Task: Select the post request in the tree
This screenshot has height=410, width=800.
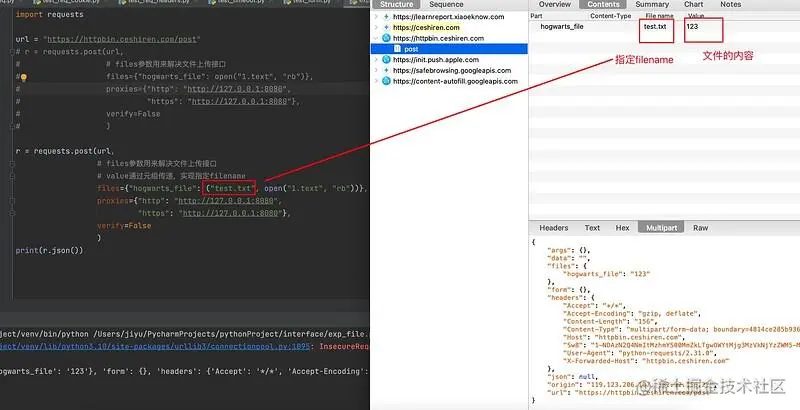Action: pos(449,49)
